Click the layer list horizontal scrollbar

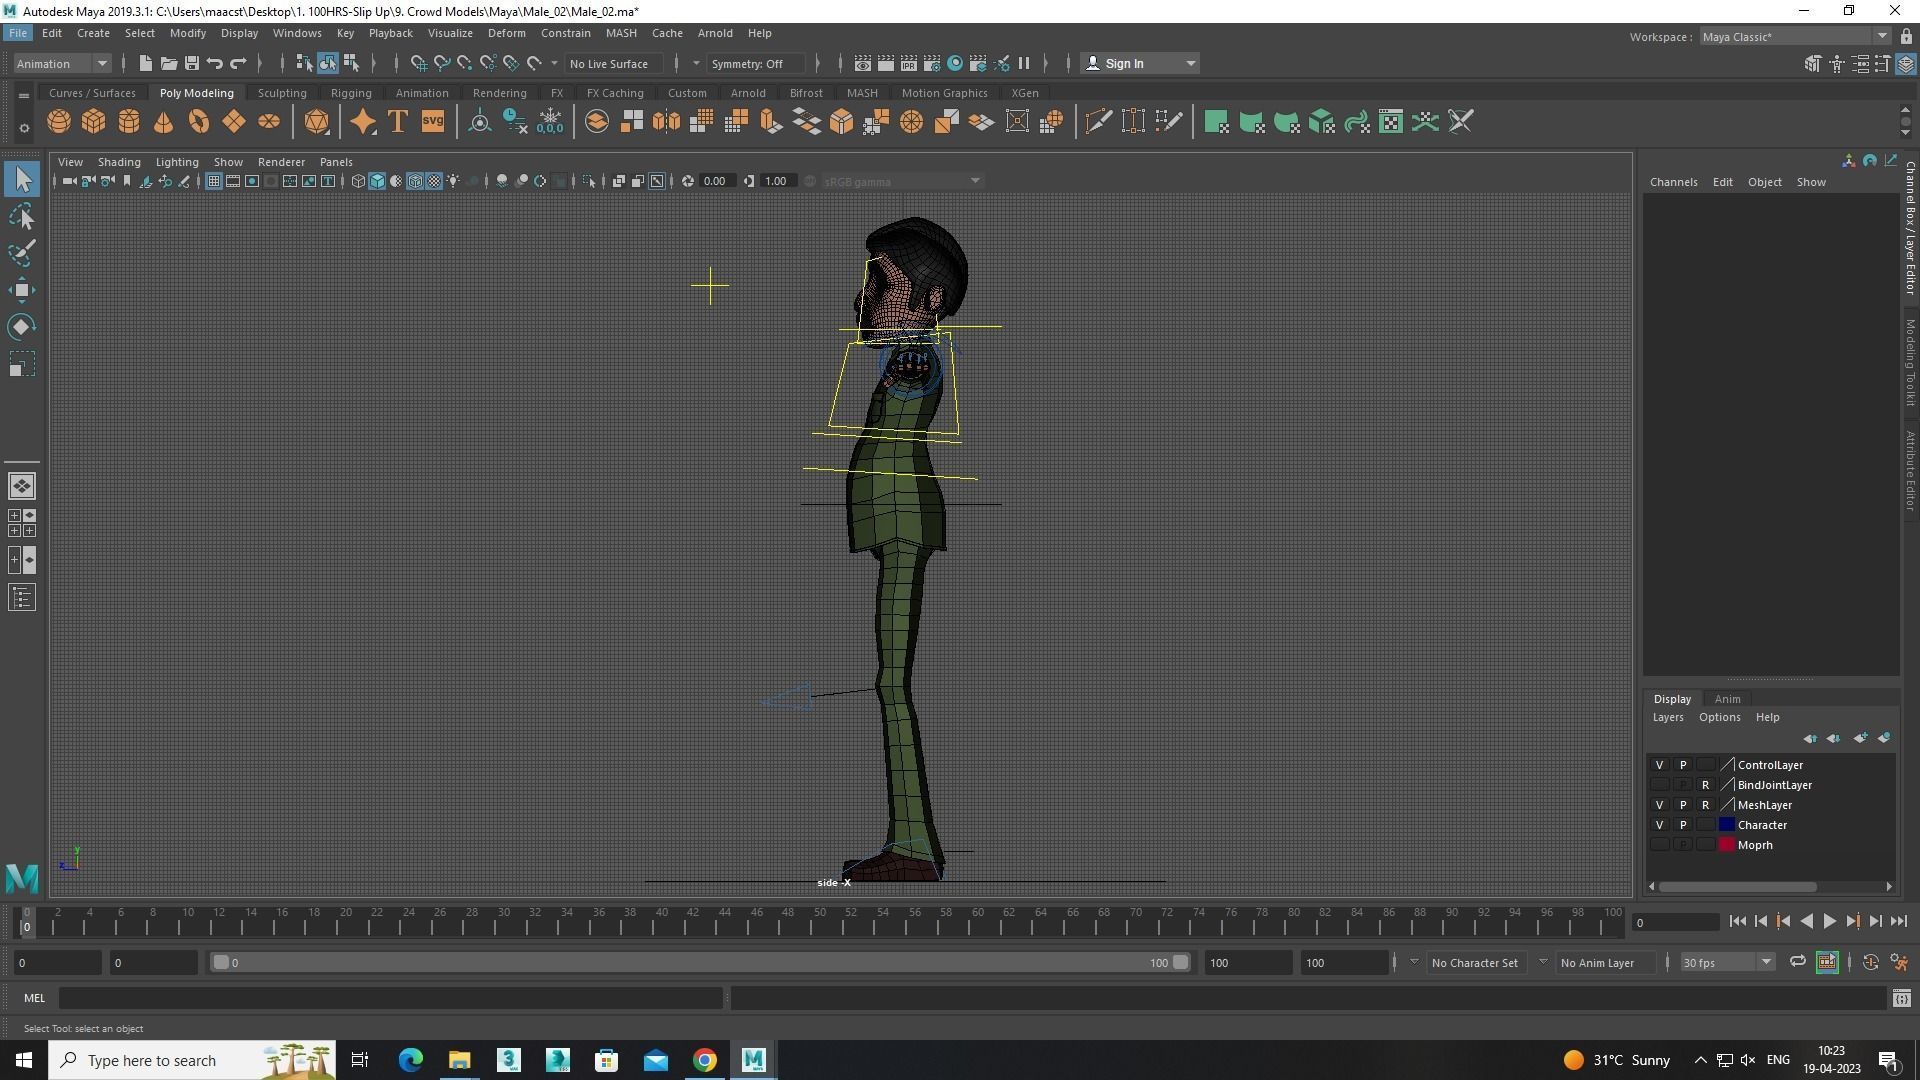(x=1738, y=887)
